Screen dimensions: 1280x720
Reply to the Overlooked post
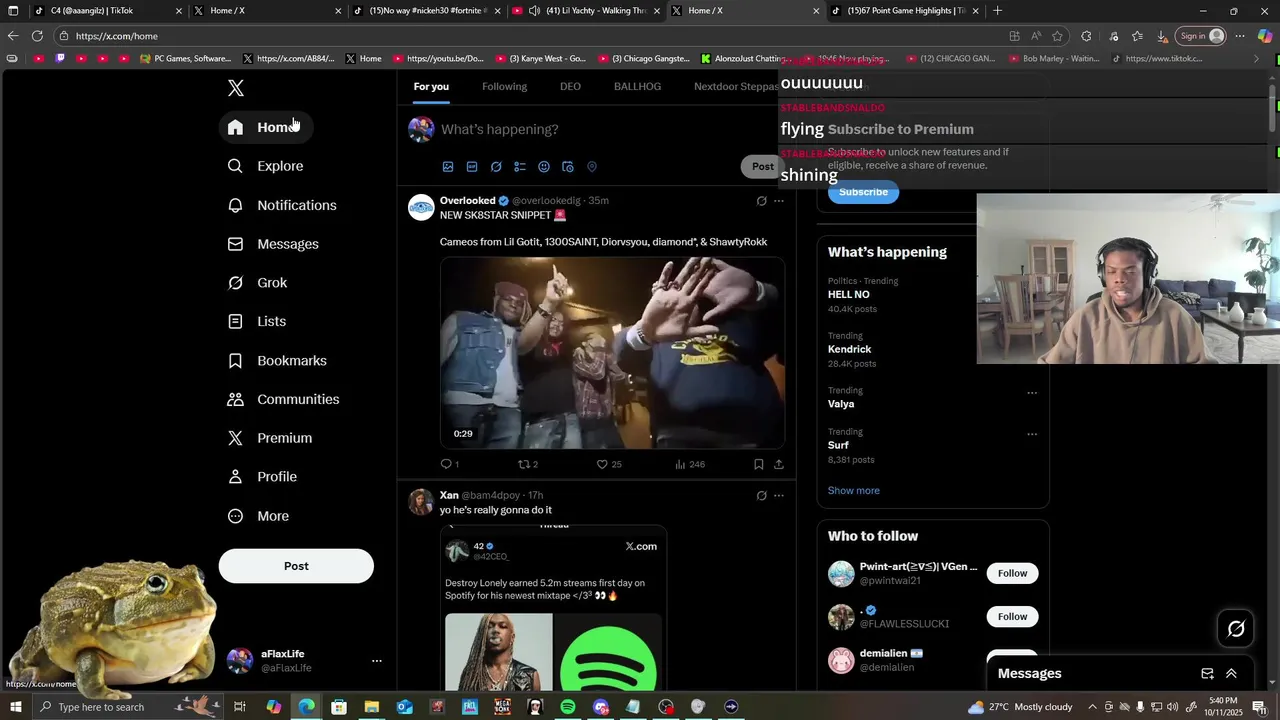[x=449, y=464]
